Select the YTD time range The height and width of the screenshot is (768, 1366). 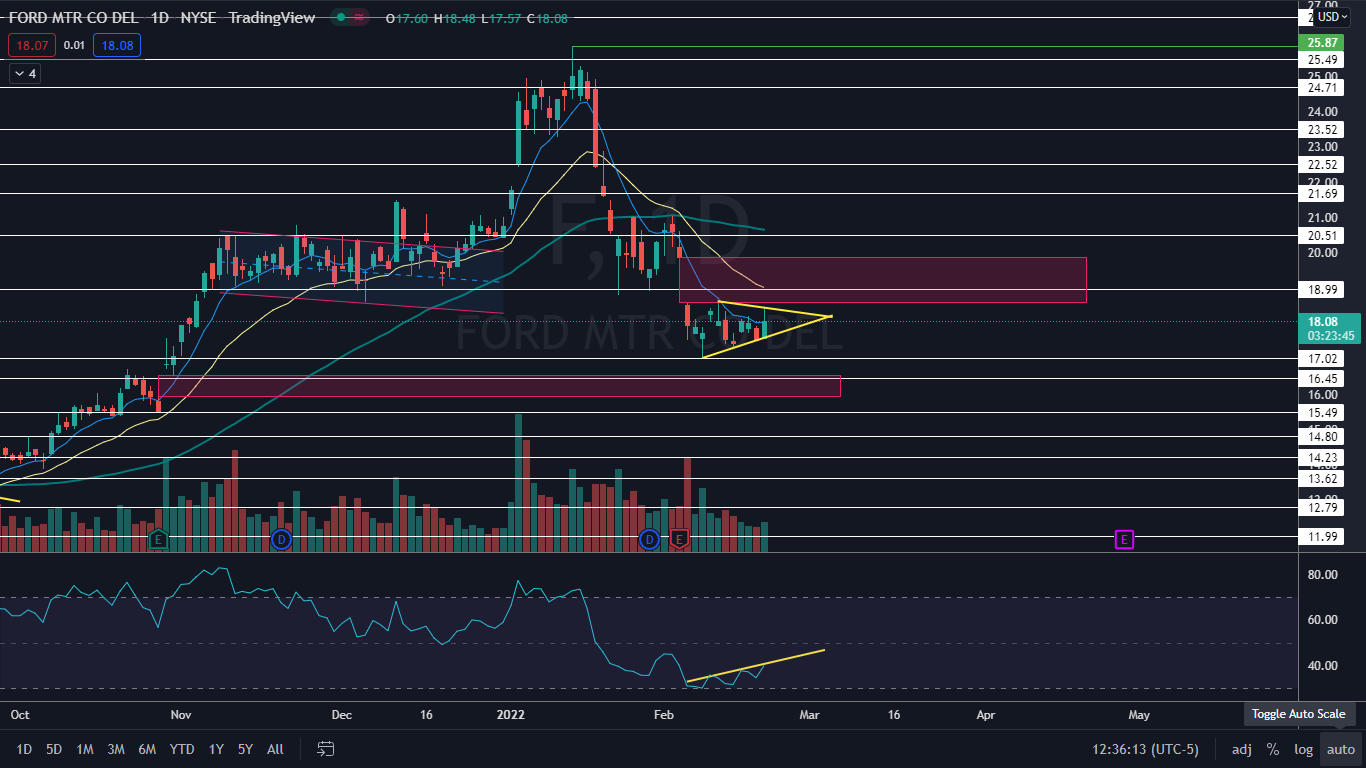tap(182, 749)
